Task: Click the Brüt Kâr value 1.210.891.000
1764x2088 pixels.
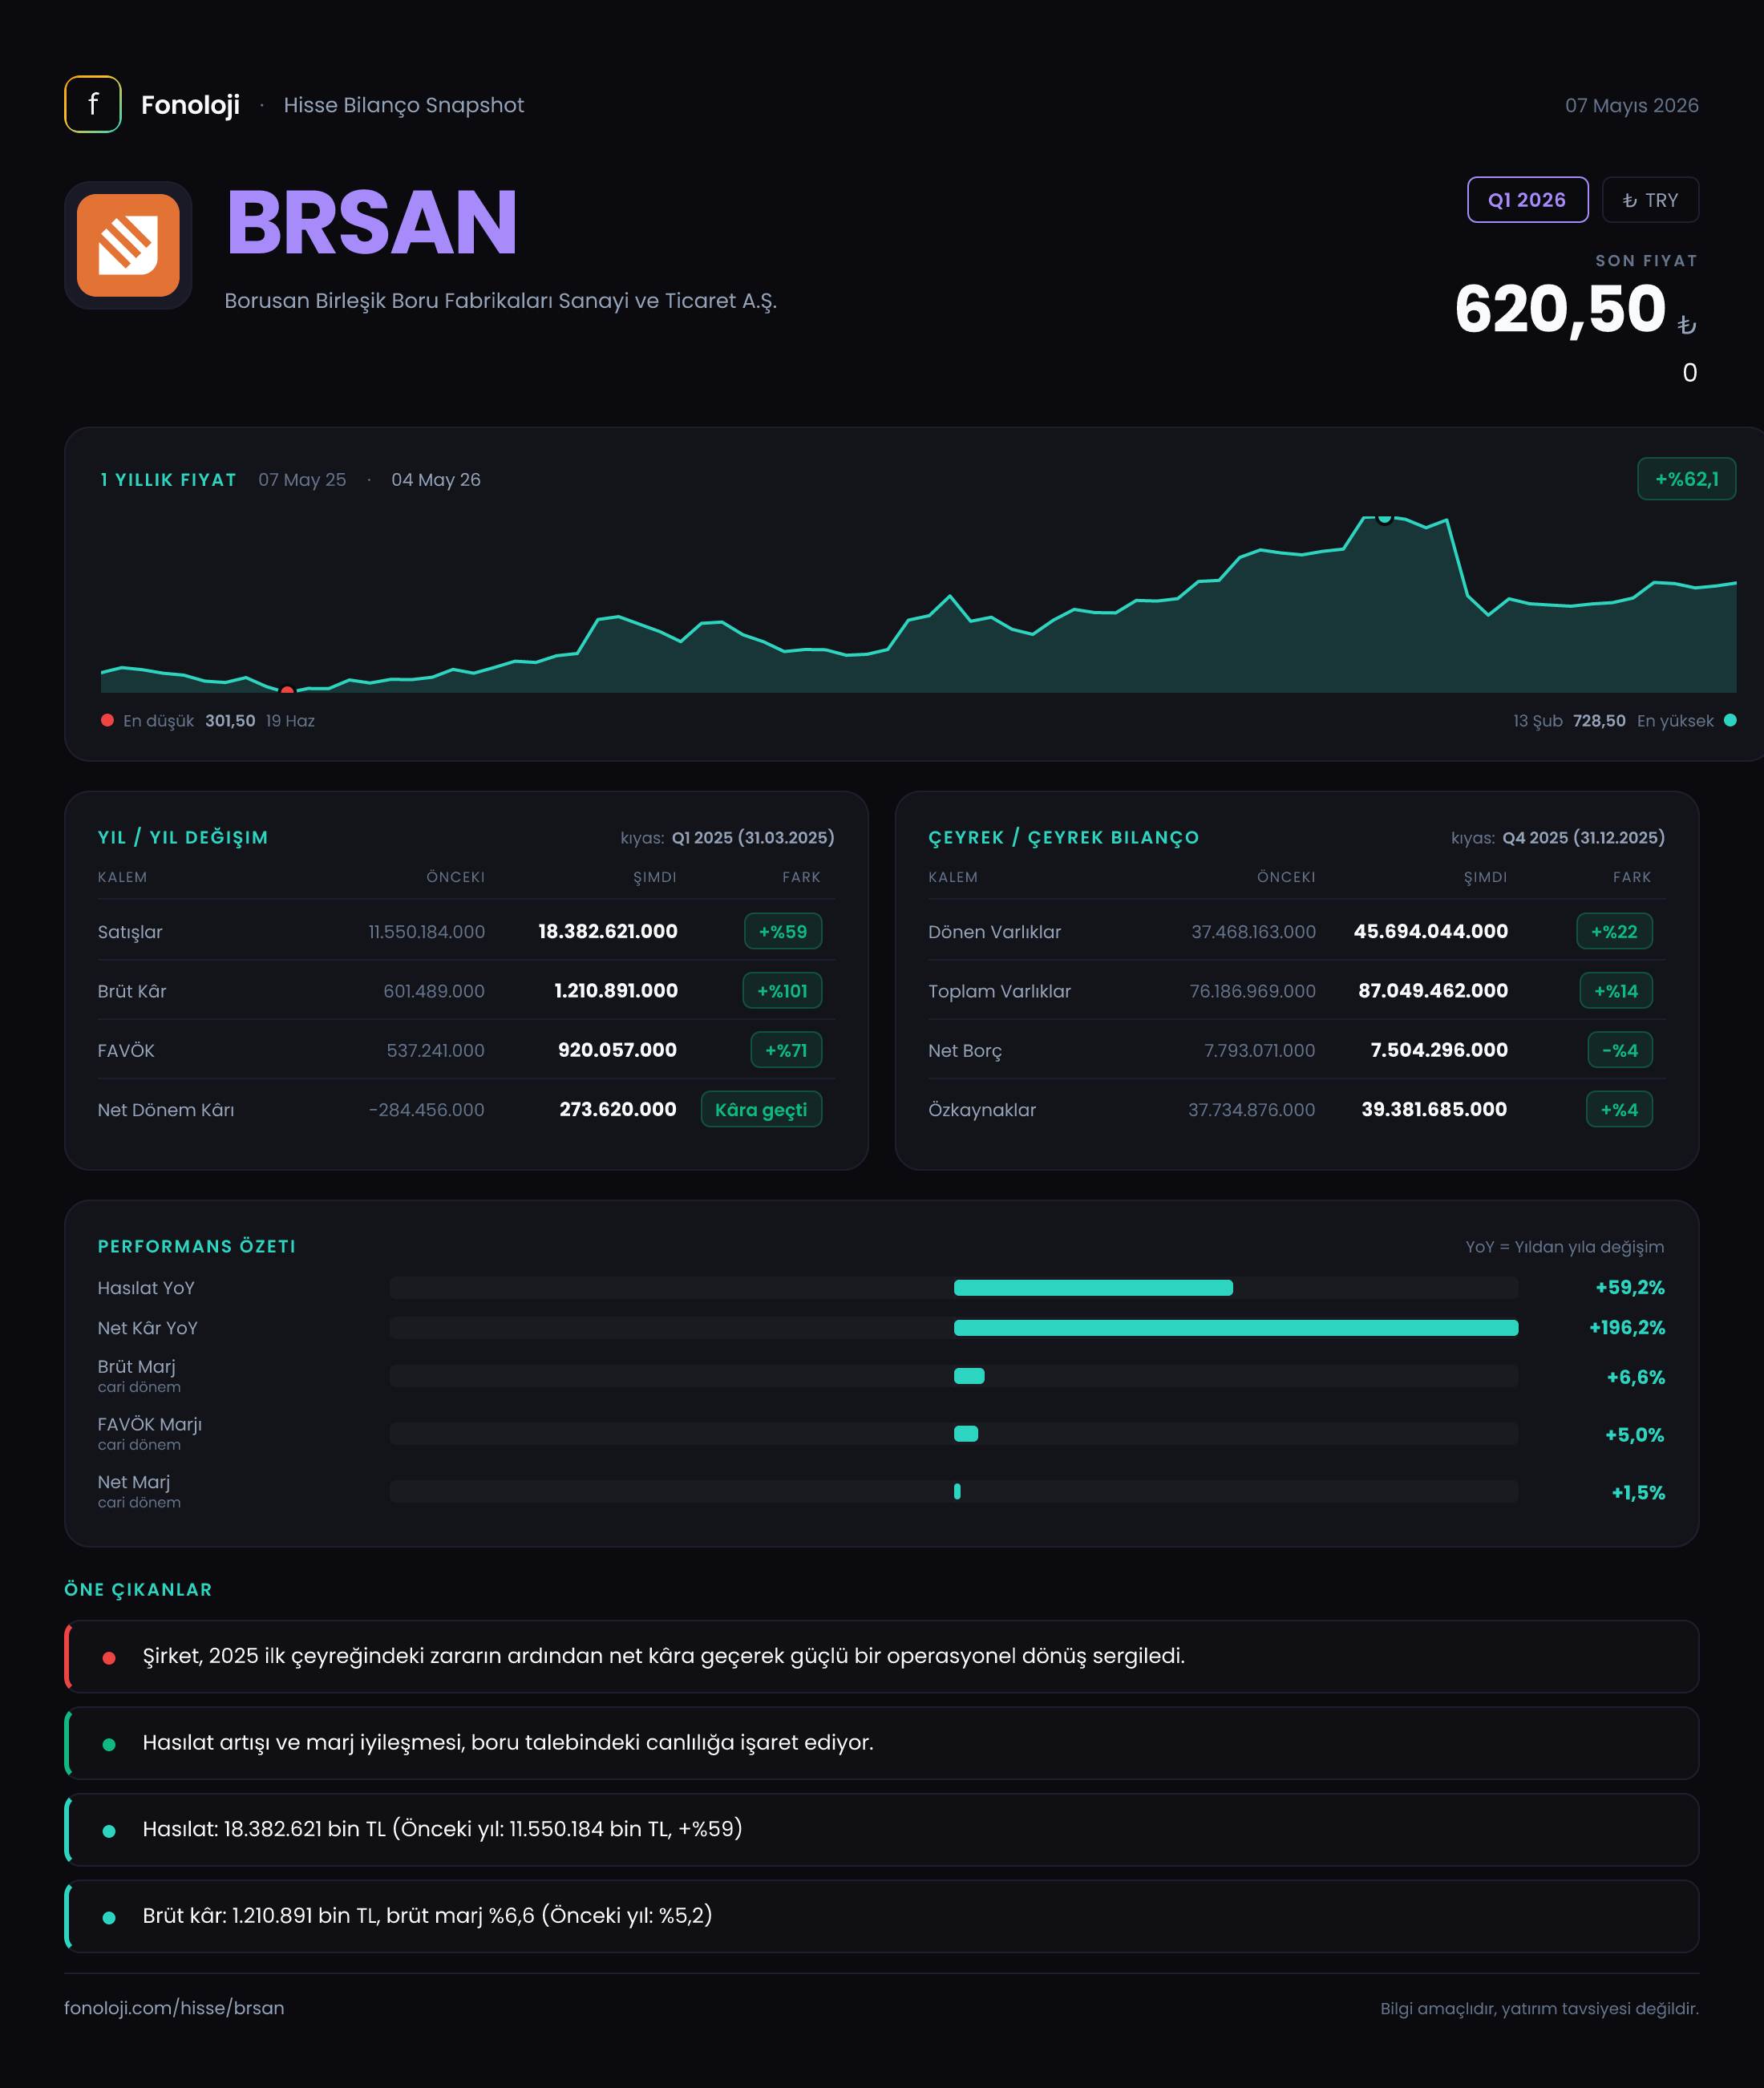Action: [616, 990]
